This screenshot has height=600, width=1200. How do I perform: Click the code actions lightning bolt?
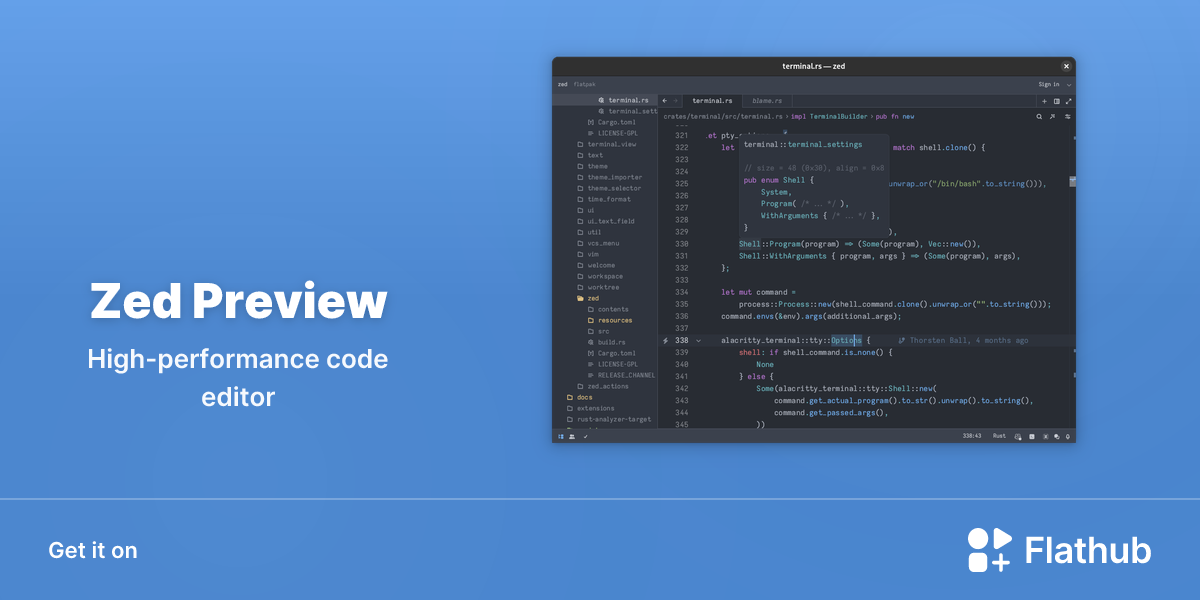point(666,340)
